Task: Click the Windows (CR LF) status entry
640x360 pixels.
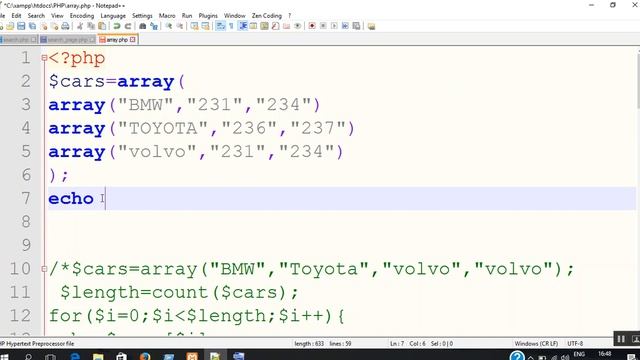Action: [536, 344]
